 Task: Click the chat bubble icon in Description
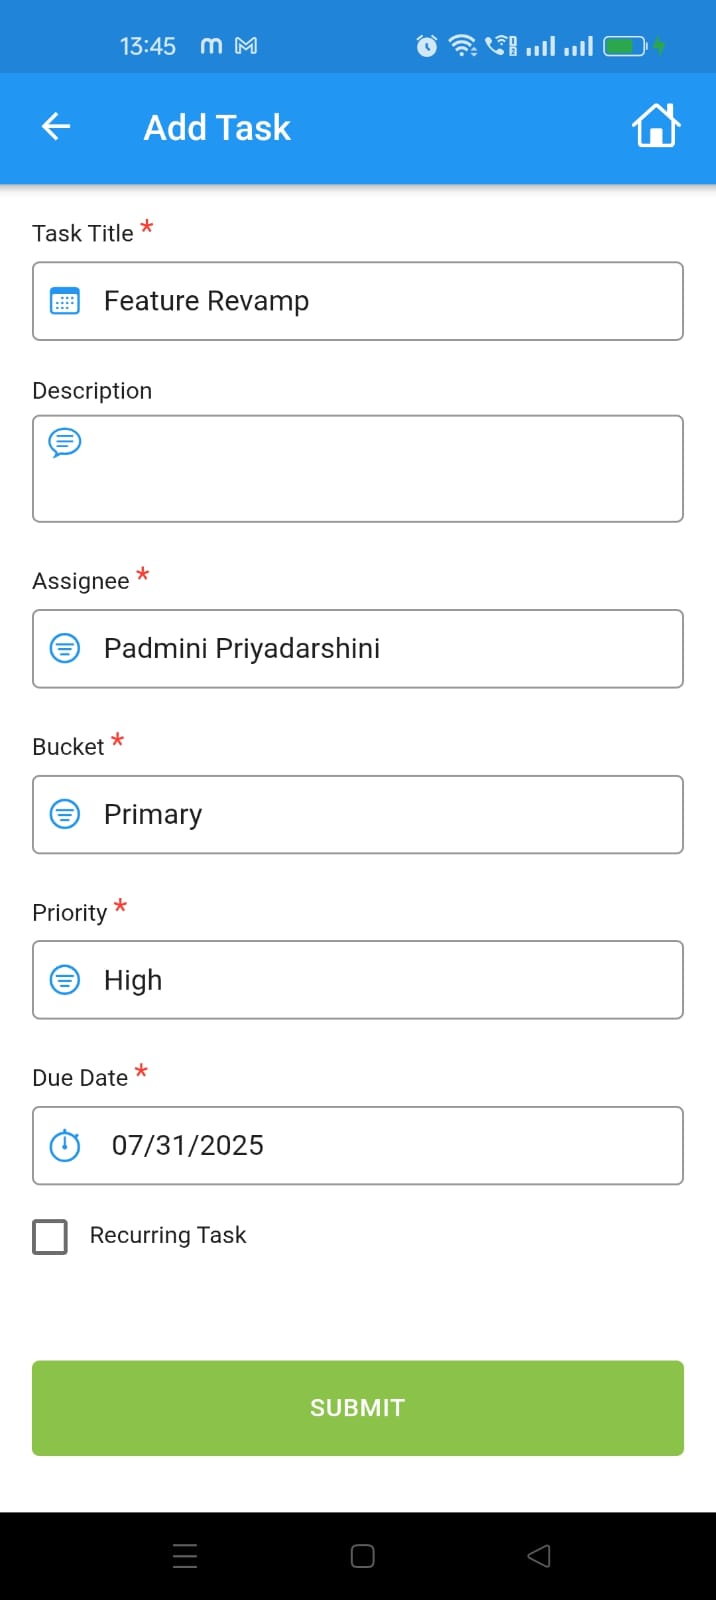[65, 442]
